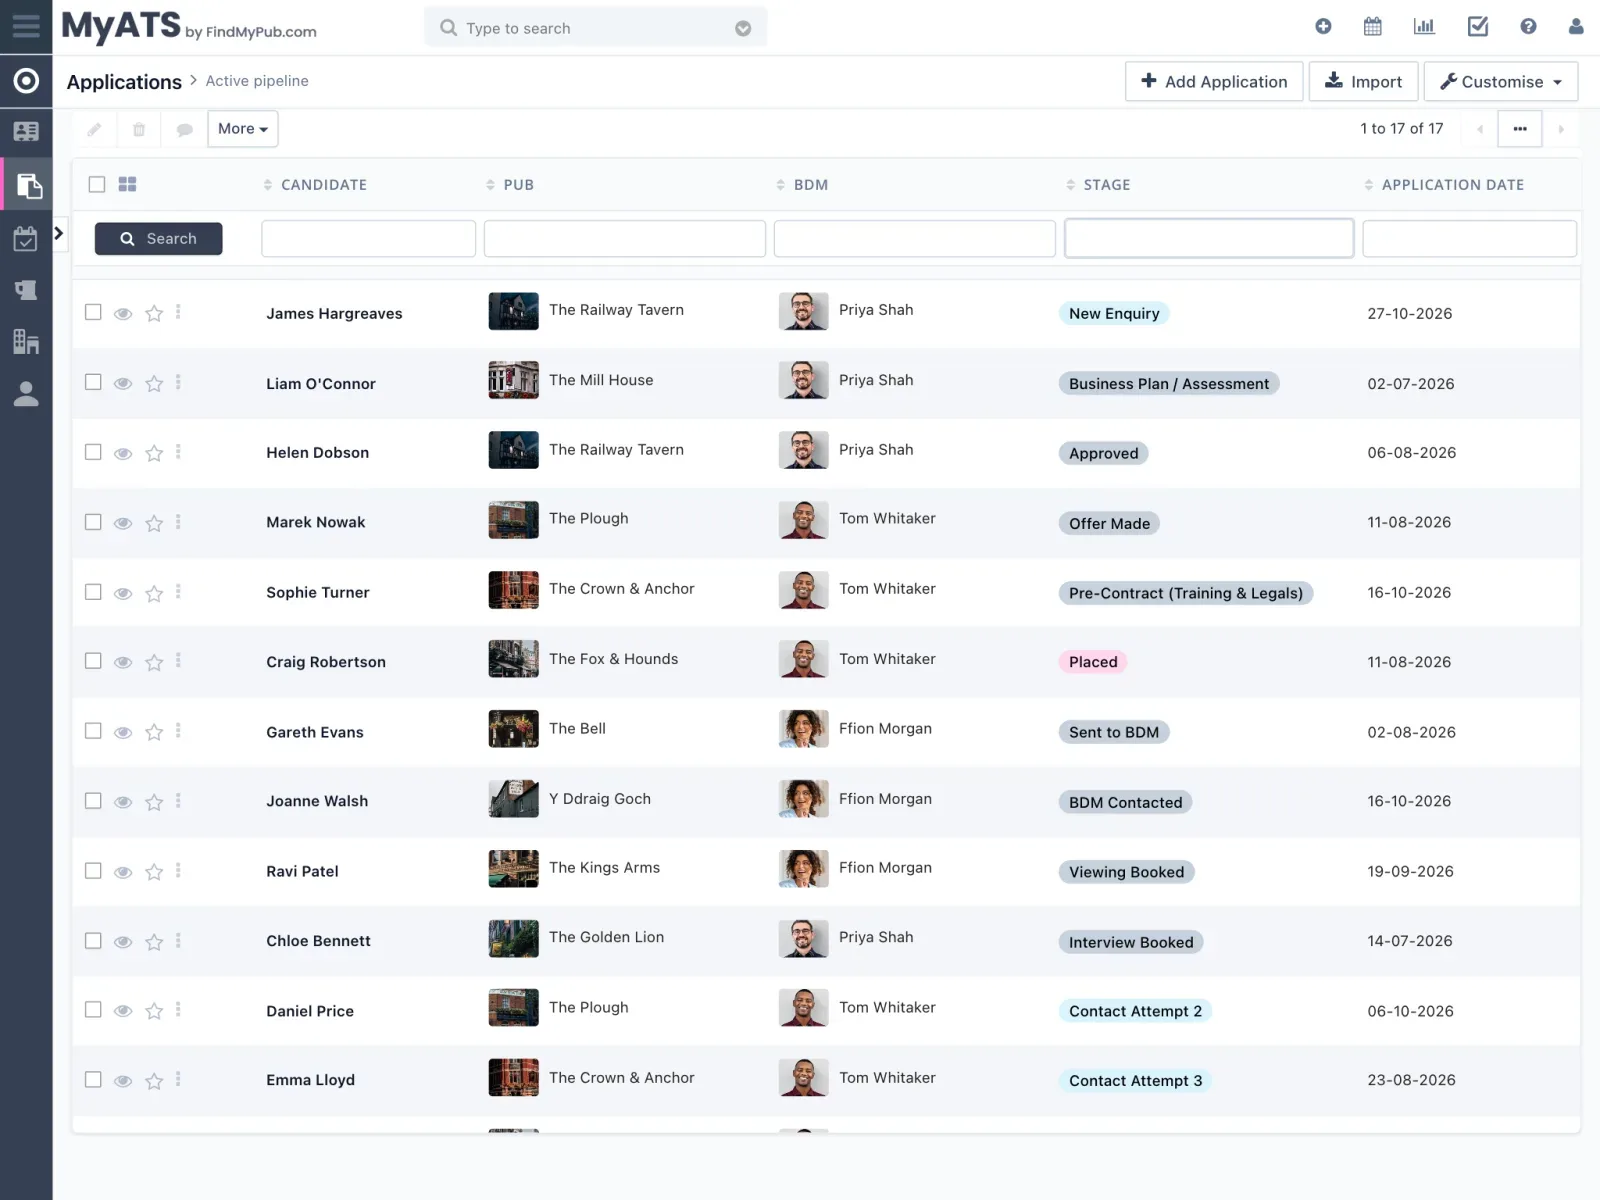This screenshot has width=1600, height=1200.
Task: Open the Customise dropdown
Action: point(1501,82)
